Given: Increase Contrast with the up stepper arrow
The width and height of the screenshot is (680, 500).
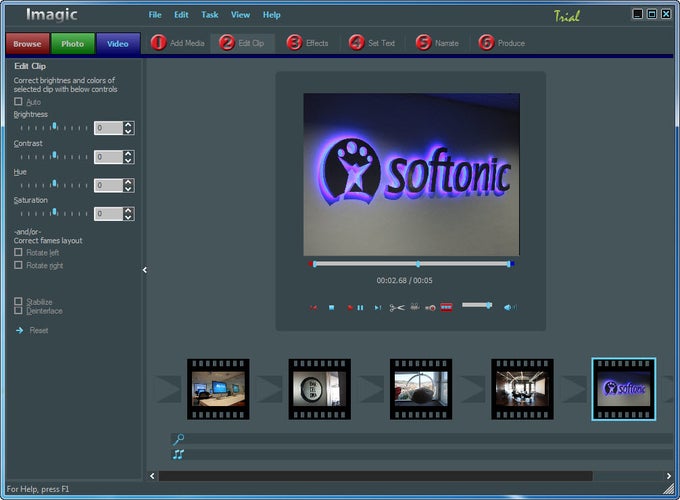Looking at the screenshot, I should click(128, 154).
